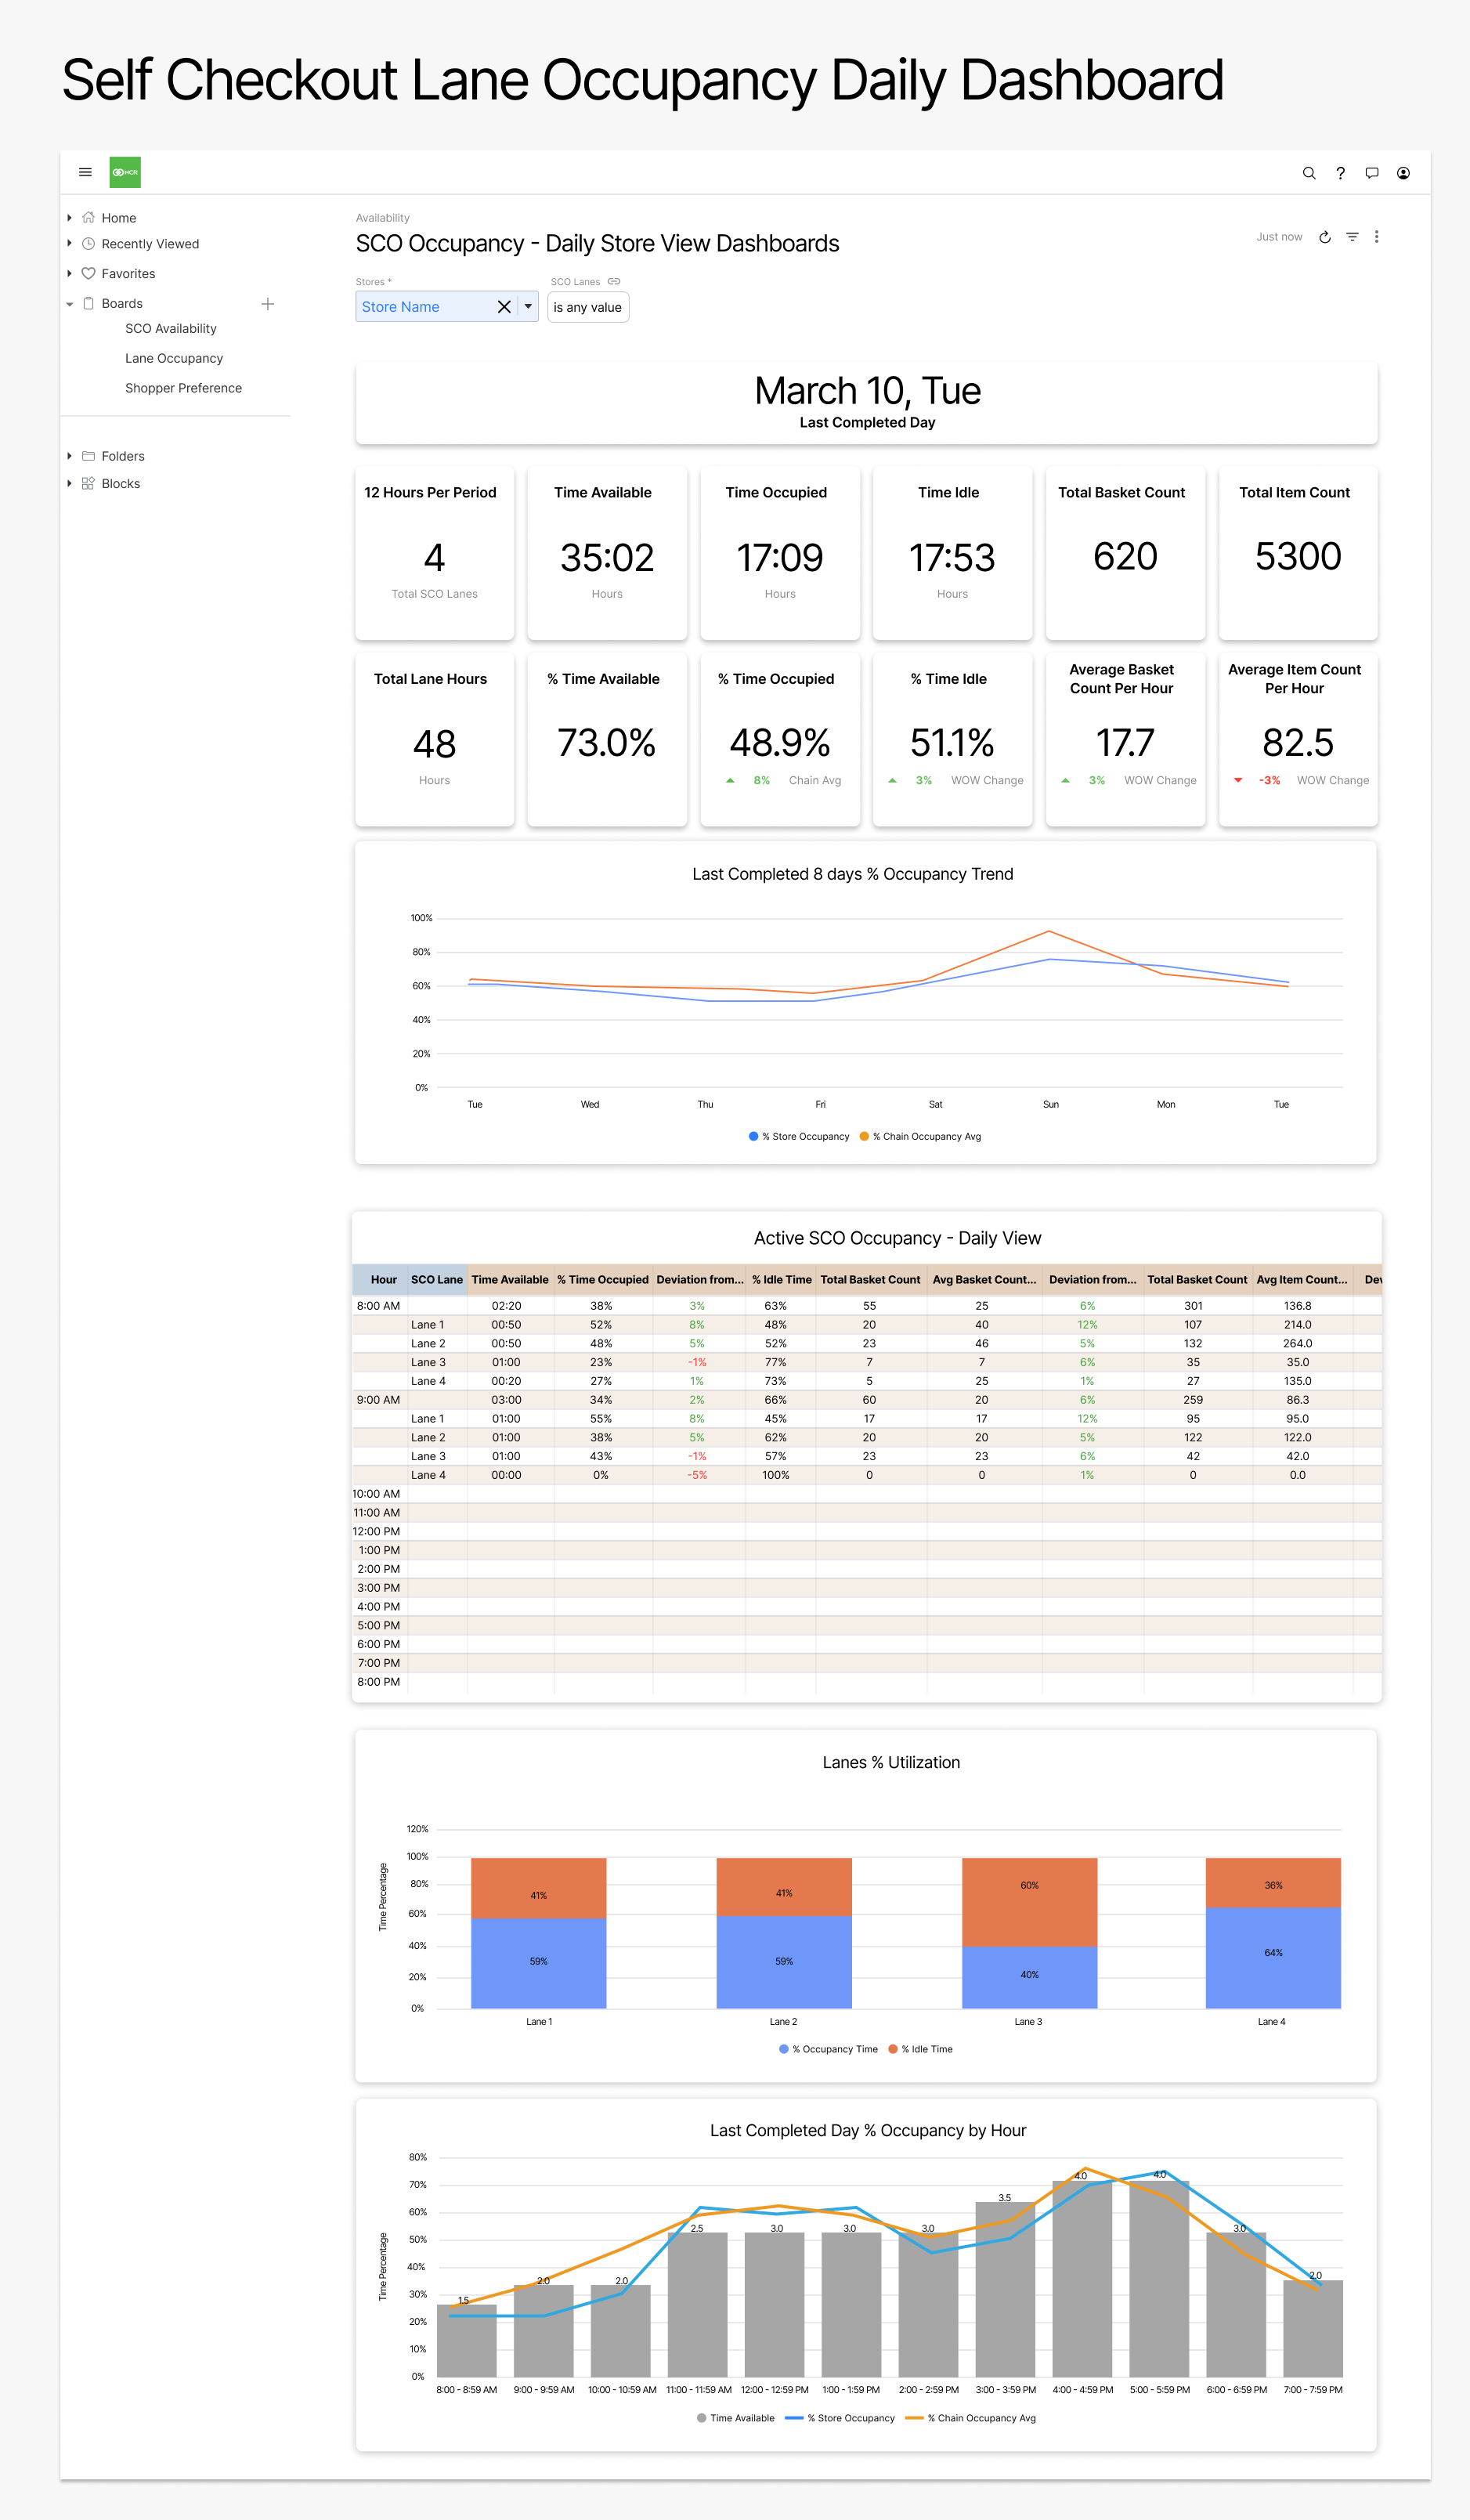Sort table by SCO Lane column header
Screen dimensions: 1470x2520
437,1279
